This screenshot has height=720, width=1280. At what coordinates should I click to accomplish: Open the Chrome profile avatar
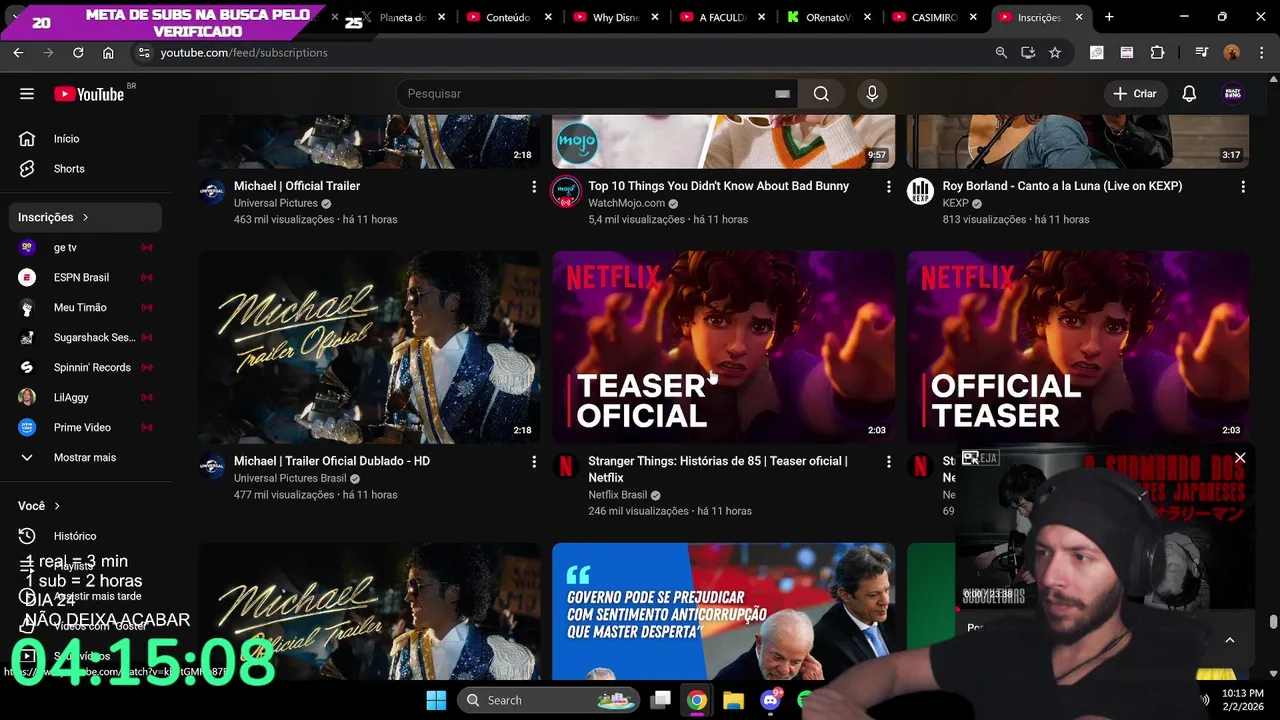[x=1232, y=52]
